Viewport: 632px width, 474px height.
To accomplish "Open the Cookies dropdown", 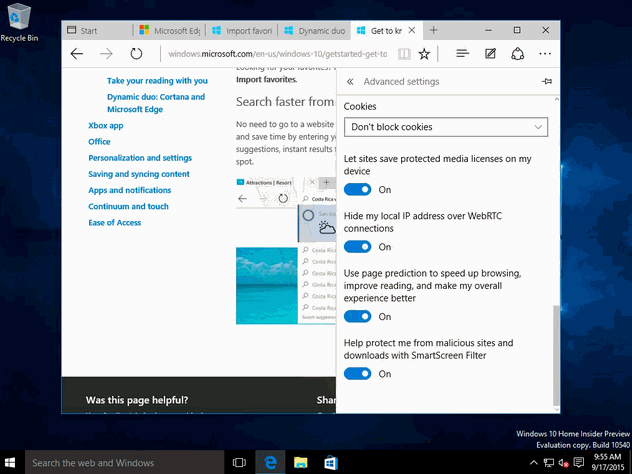I will [446, 127].
